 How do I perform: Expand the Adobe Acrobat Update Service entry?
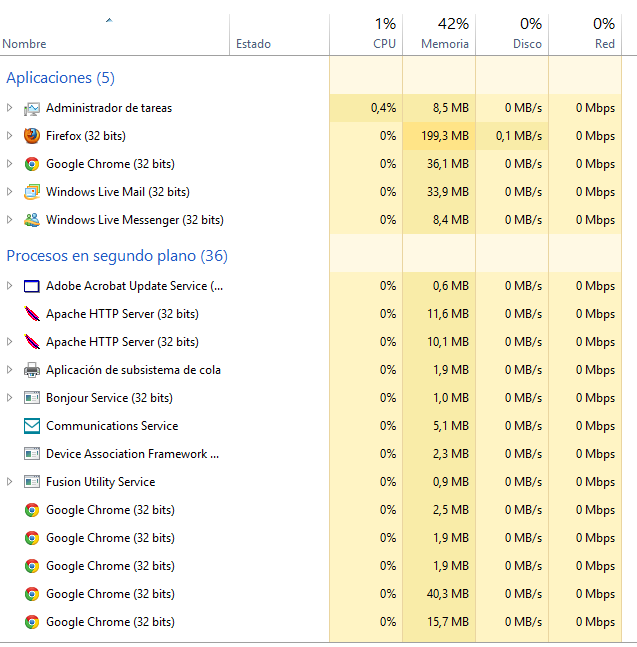(x=9, y=286)
